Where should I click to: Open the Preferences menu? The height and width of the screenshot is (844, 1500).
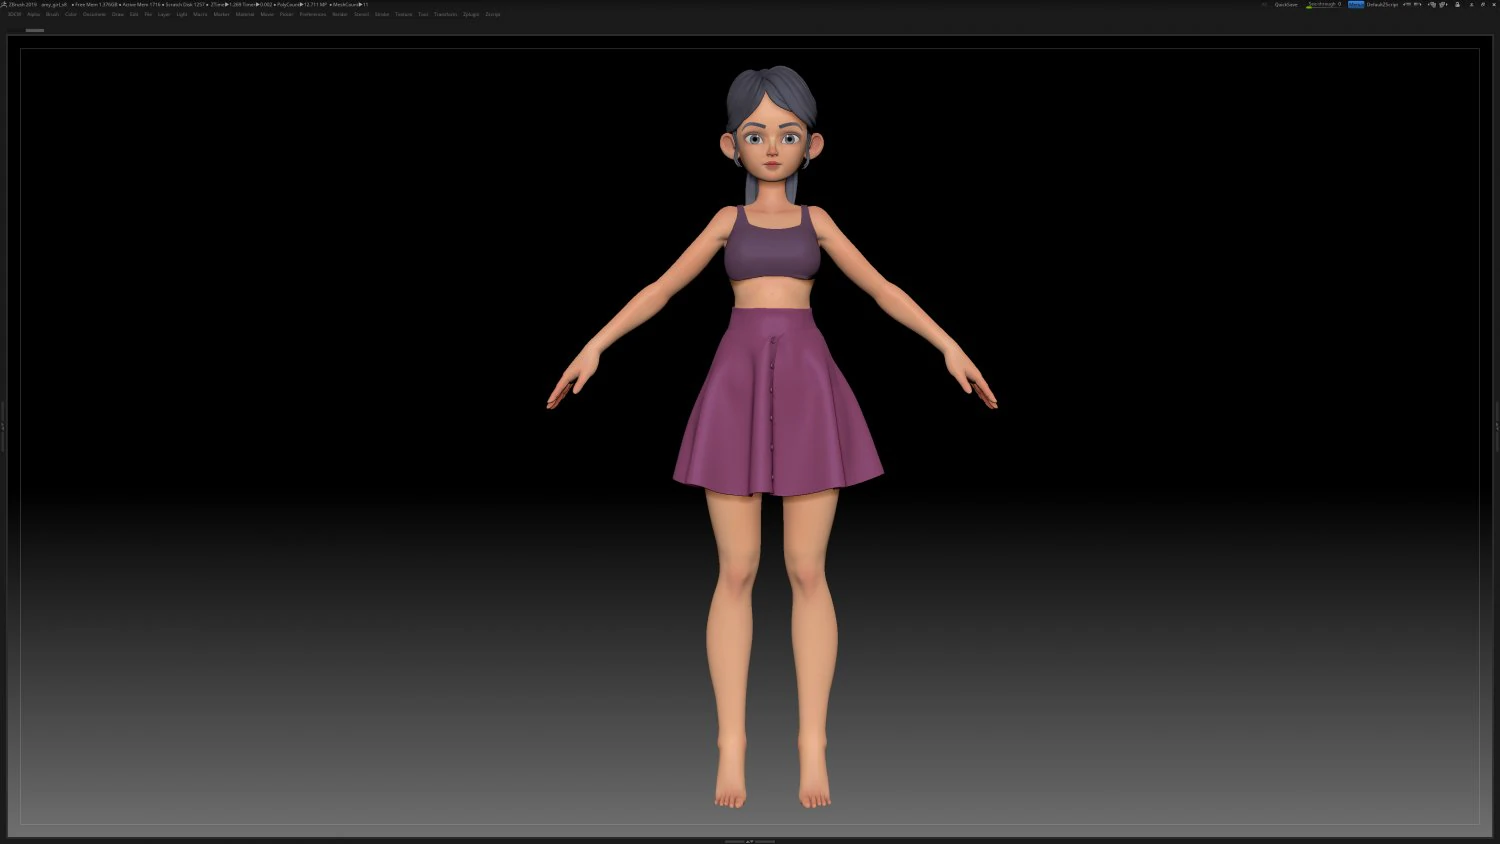point(312,14)
